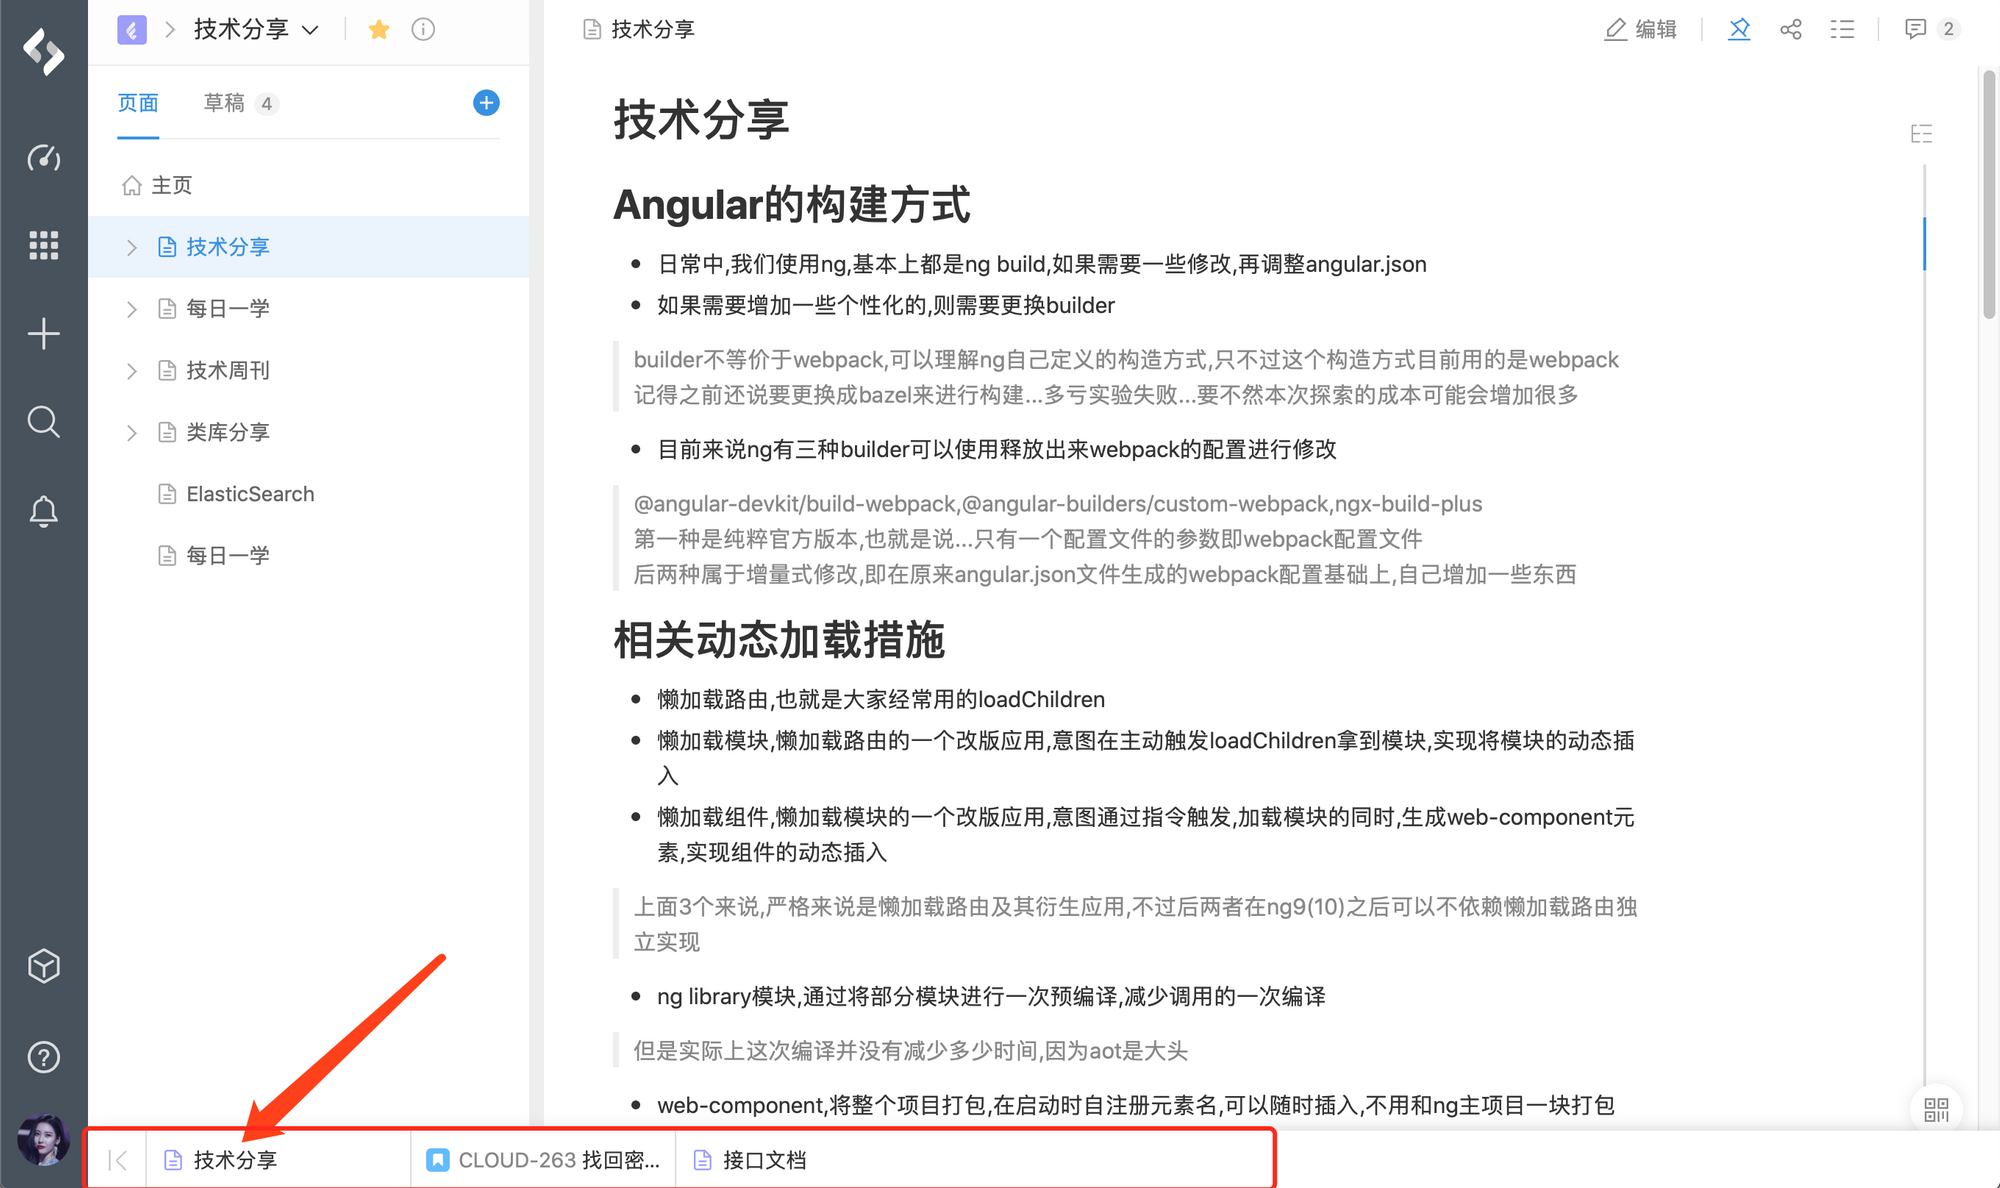This screenshot has width=2000, height=1188.
Task: Open the QR code icon
Action: coord(1937,1109)
